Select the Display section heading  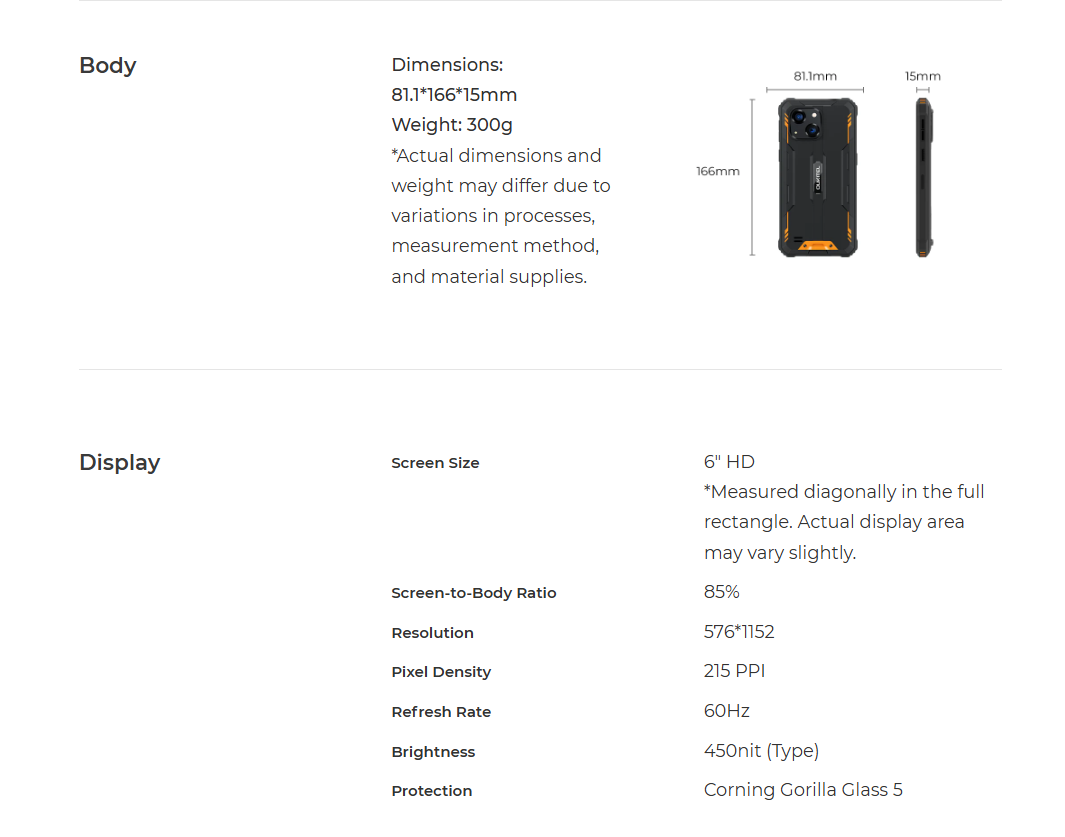coord(120,462)
